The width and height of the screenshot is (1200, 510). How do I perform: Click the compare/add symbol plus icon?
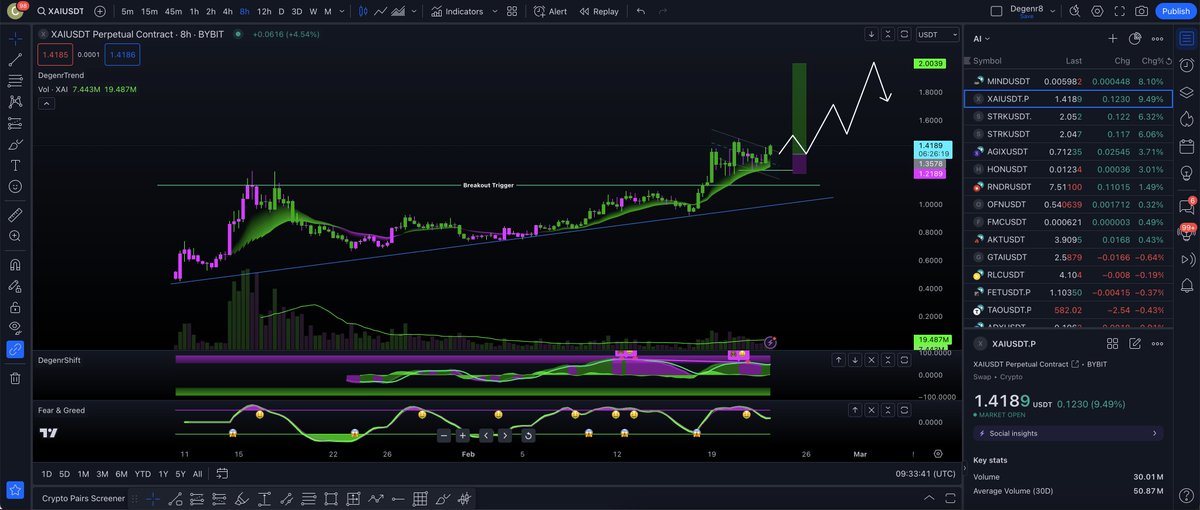pos(100,11)
